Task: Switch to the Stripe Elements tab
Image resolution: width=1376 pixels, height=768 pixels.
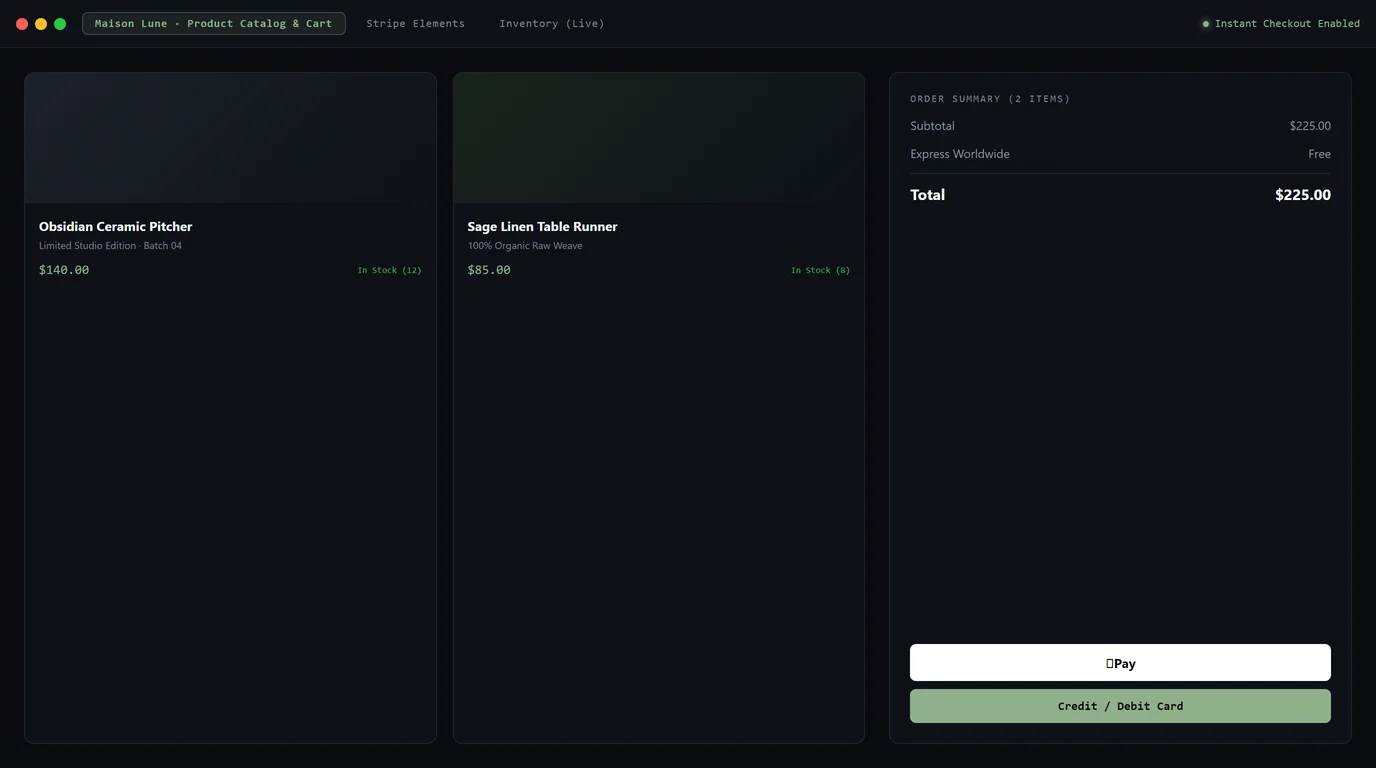Action: coord(415,23)
